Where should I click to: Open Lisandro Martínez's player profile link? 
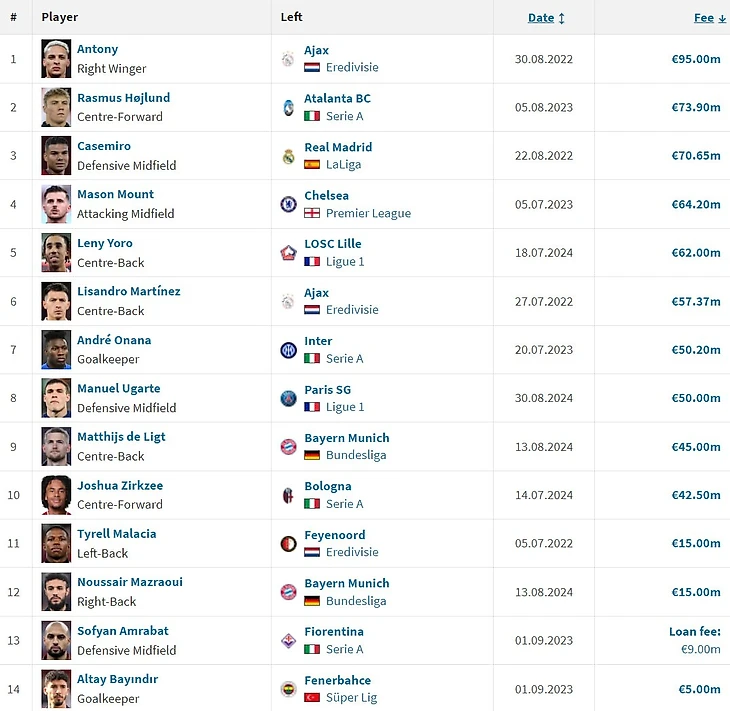tap(128, 291)
